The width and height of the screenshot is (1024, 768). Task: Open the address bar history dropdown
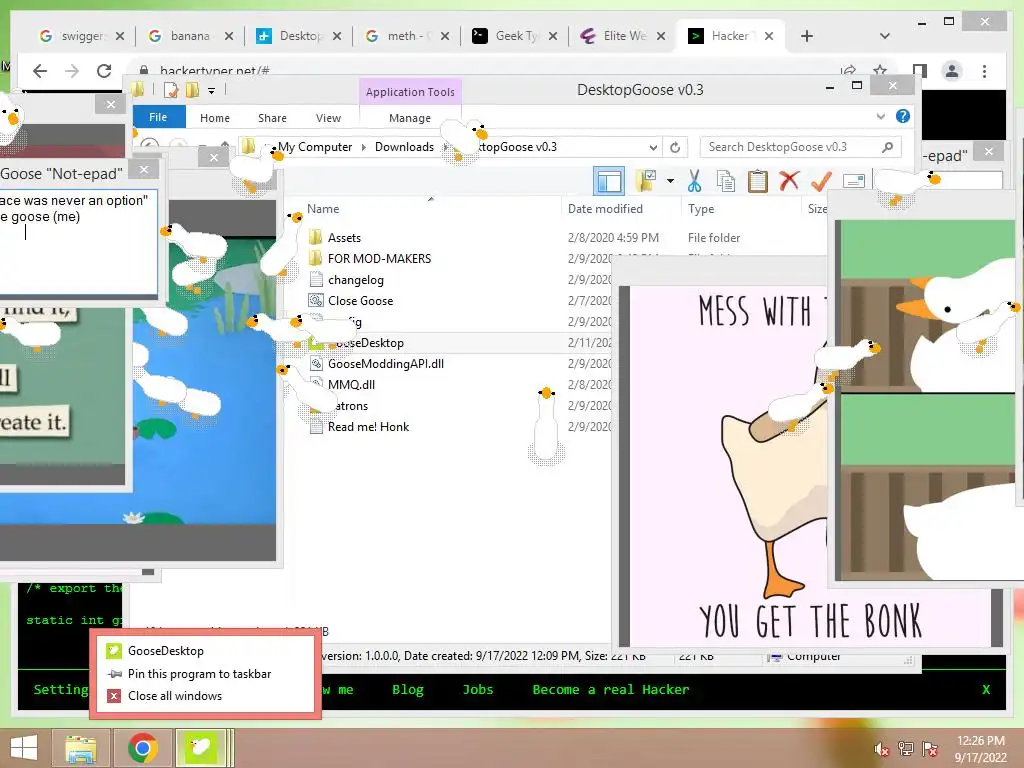tap(653, 148)
